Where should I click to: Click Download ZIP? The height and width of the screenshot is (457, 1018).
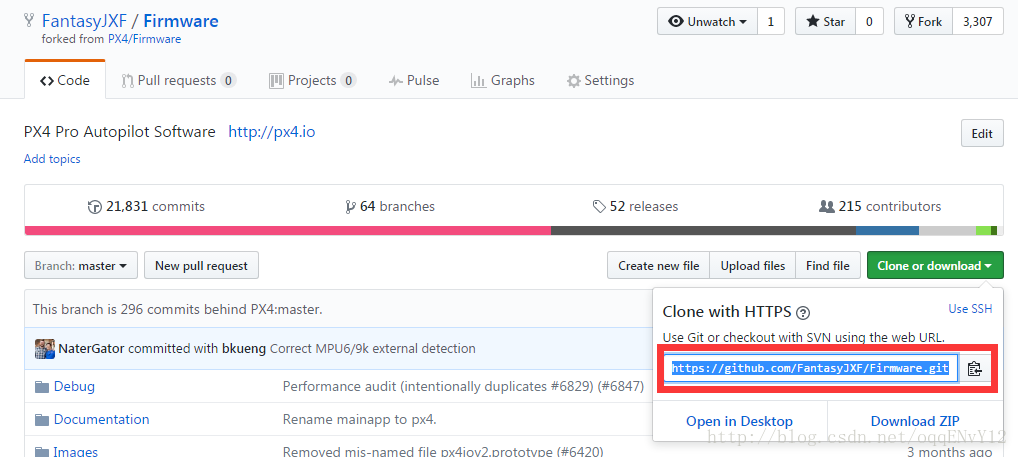point(915,421)
